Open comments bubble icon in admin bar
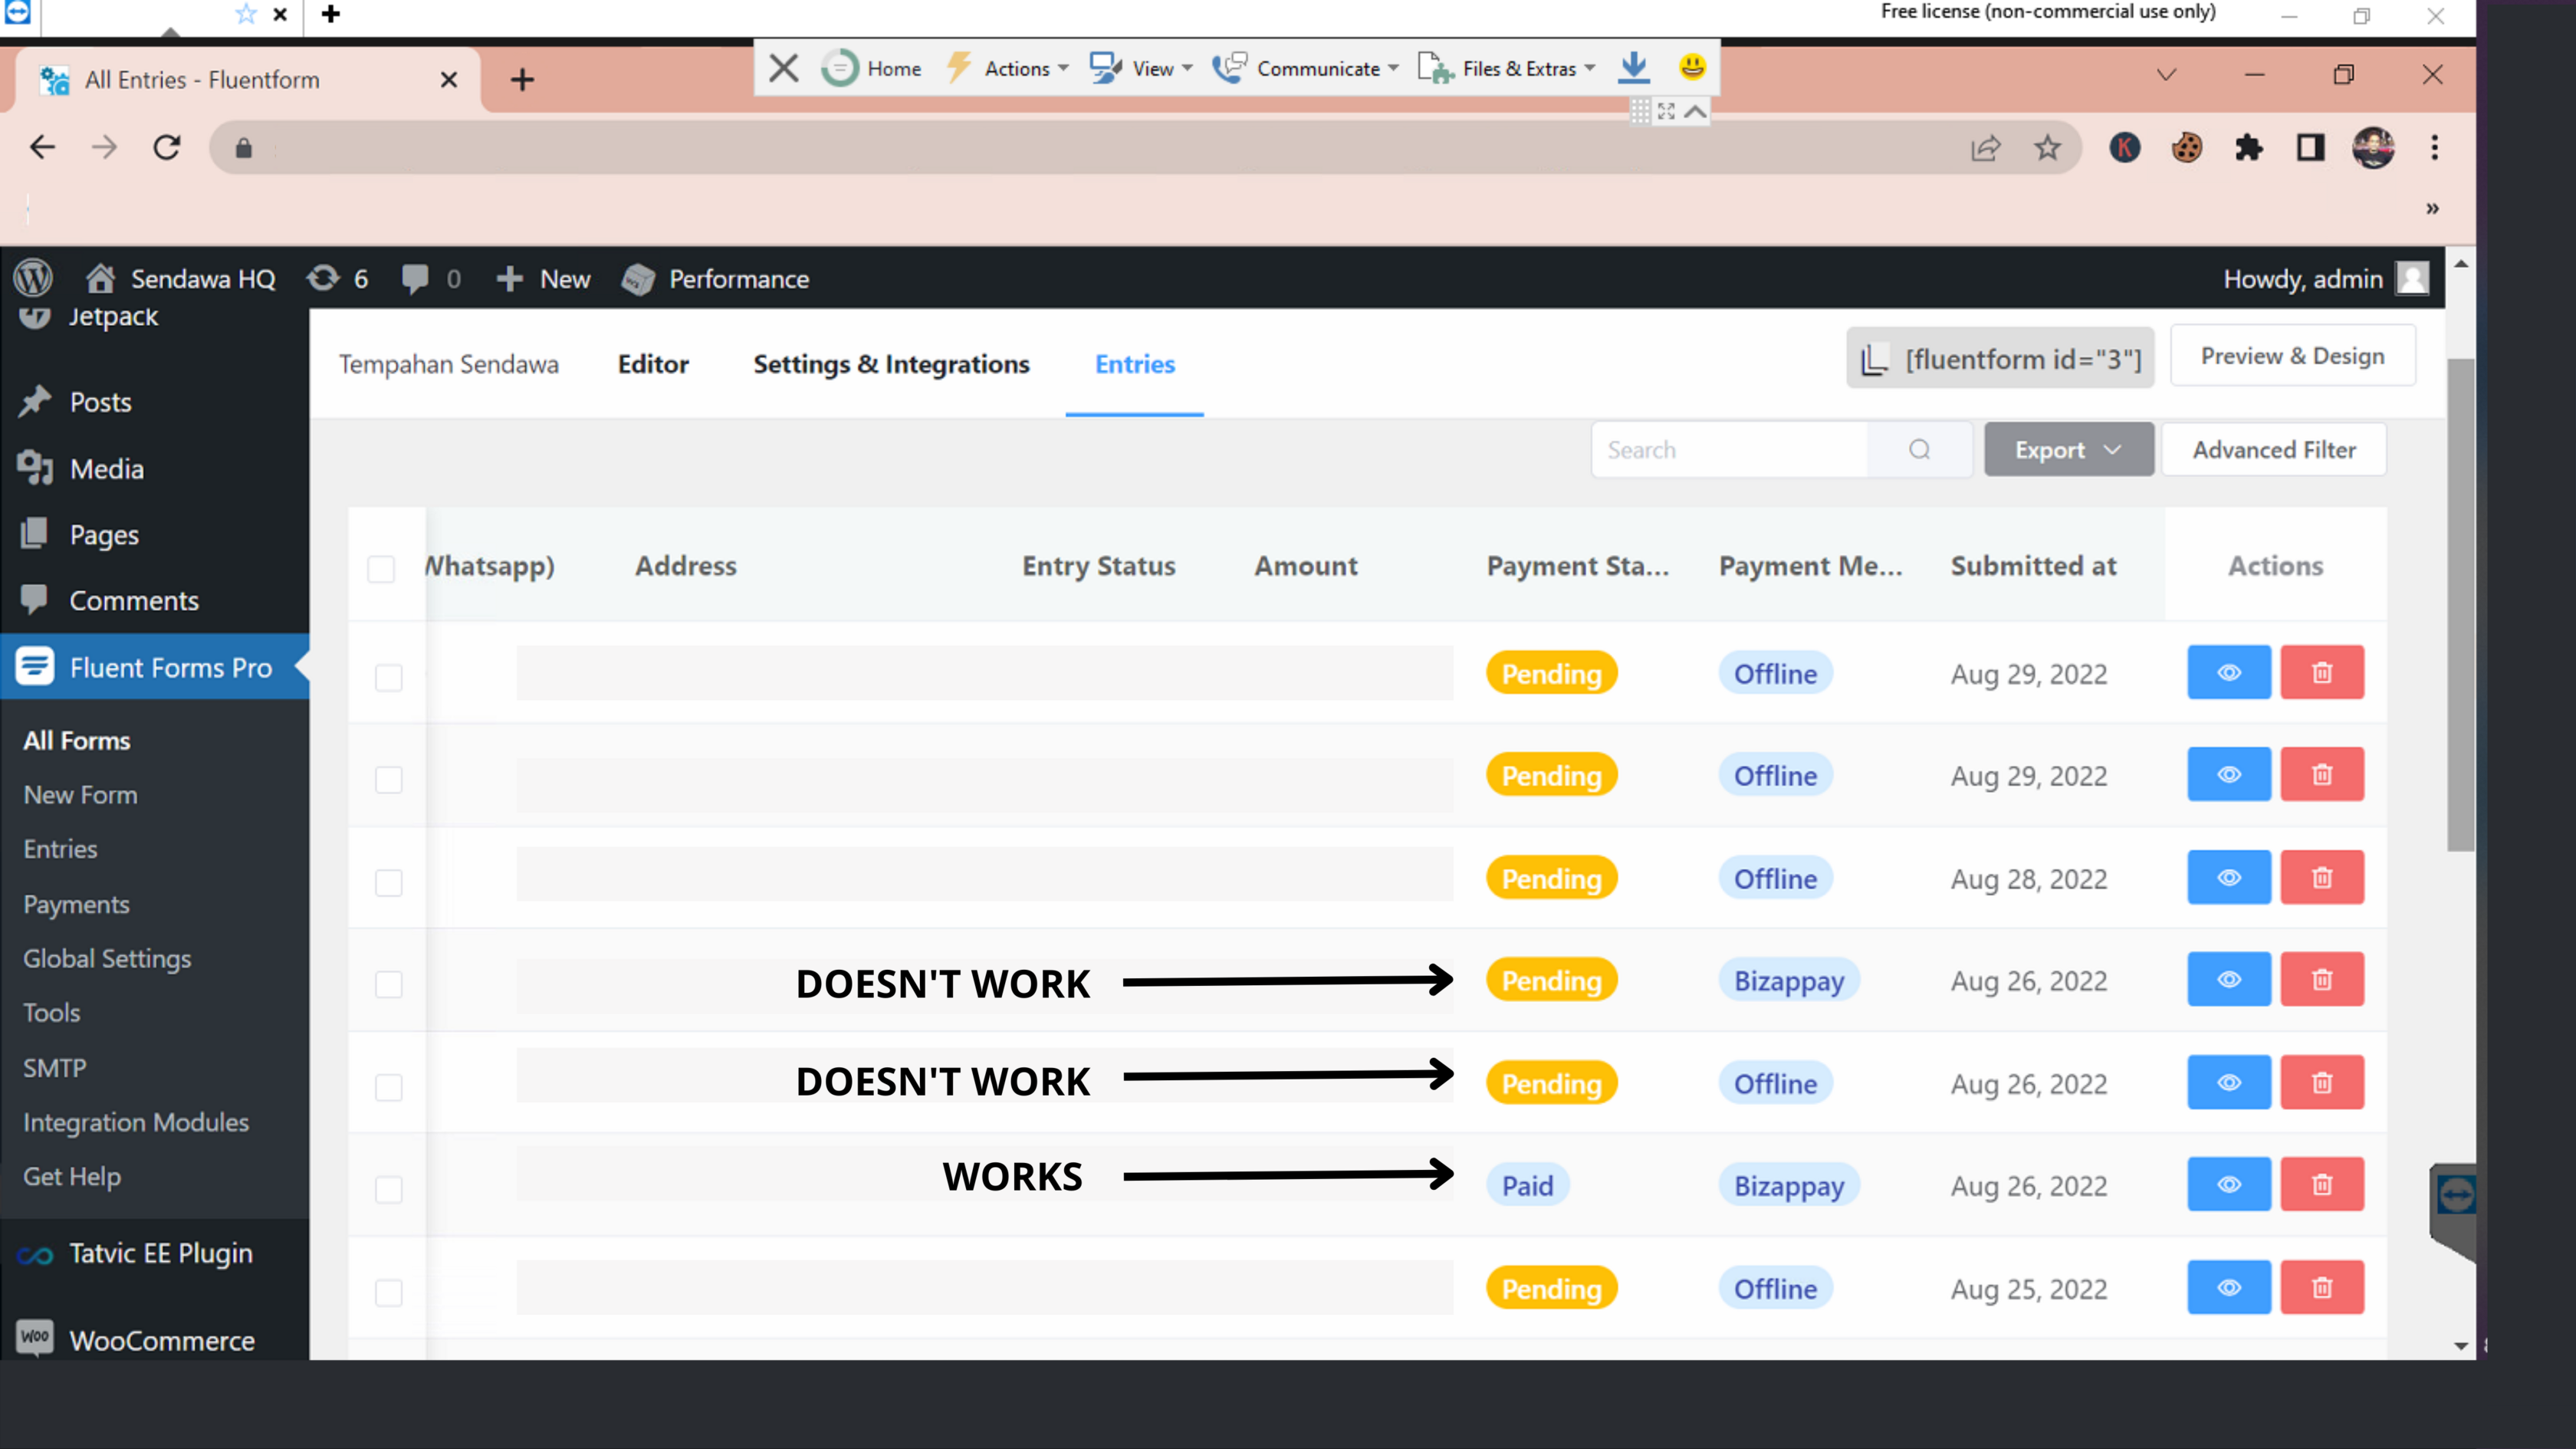This screenshot has width=2576, height=1449. point(414,278)
